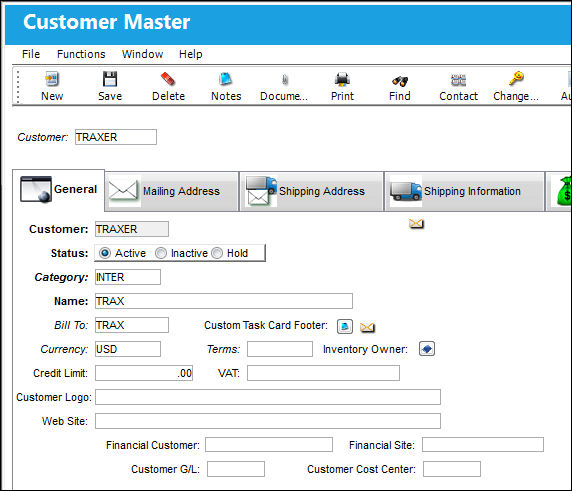Screen dimensions: 572x491
Task: Open the Help menu
Action: pos(190,54)
